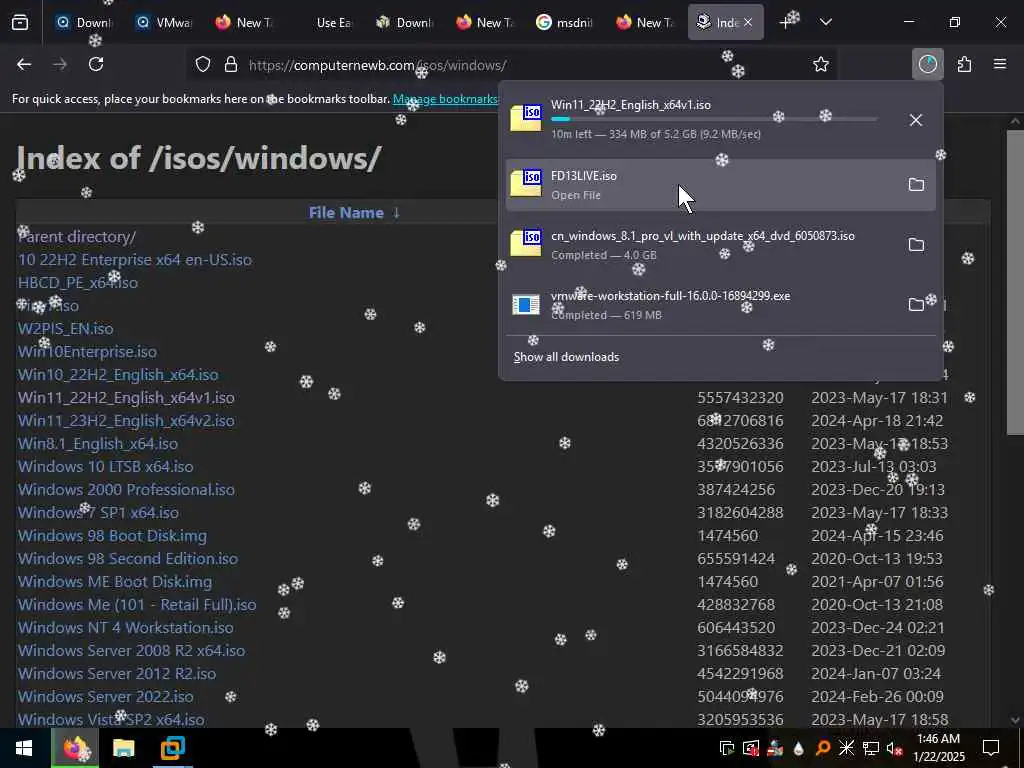The image size is (1024, 768).
Task: Reload the current page
Action: point(96,64)
